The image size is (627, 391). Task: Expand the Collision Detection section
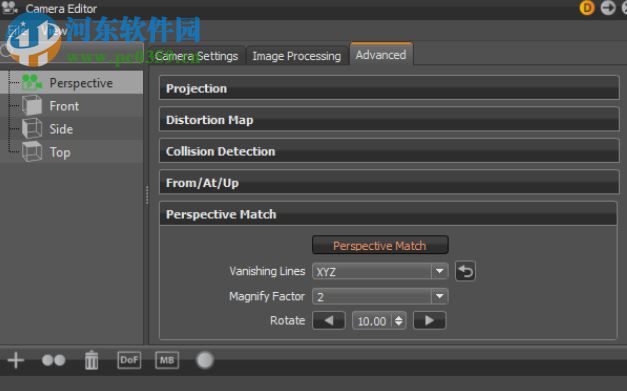[389, 151]
